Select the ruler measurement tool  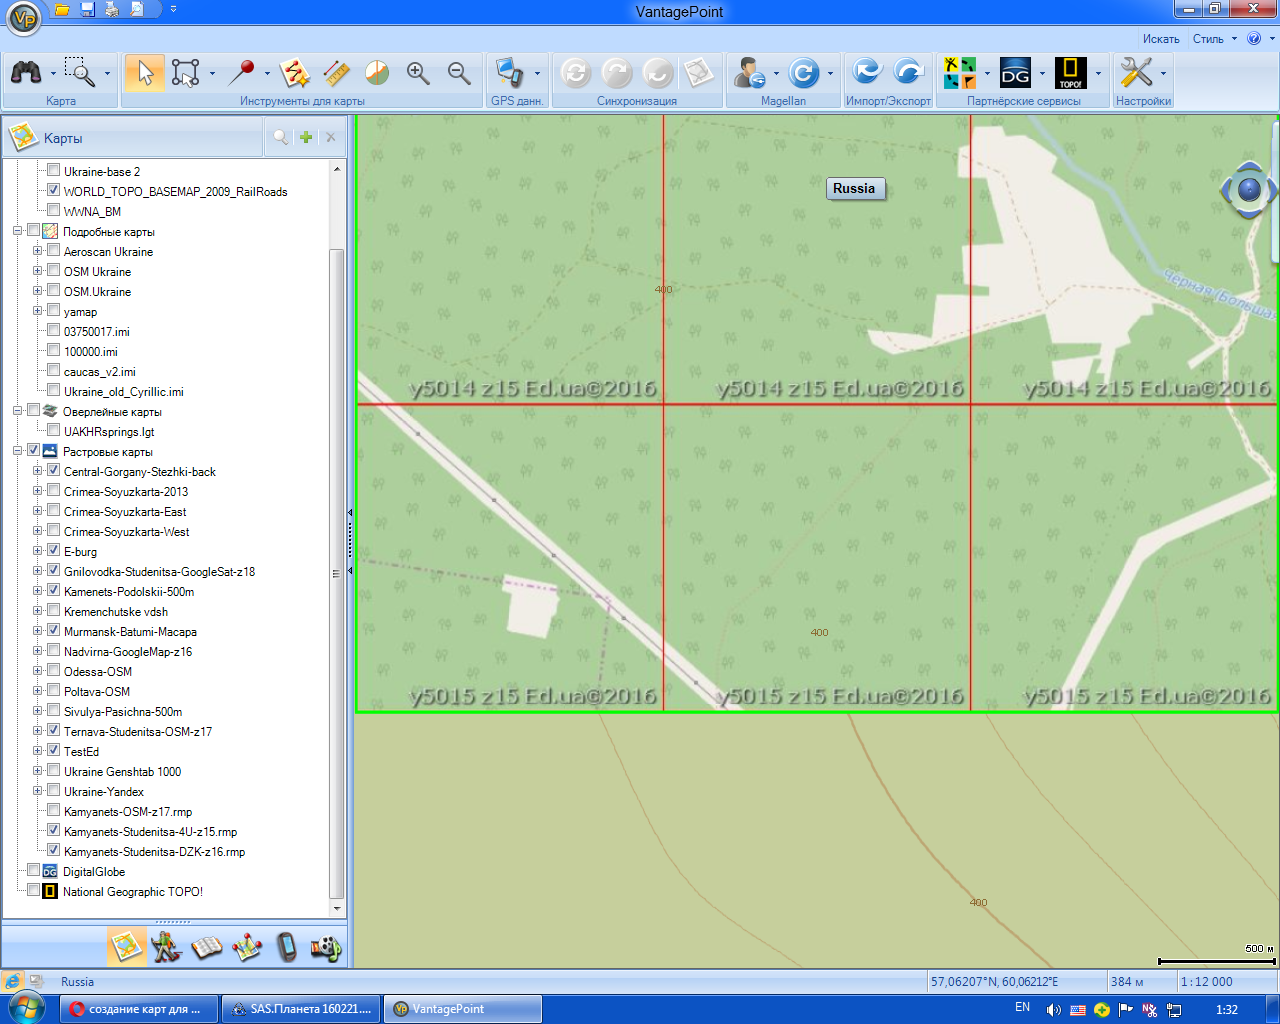point(336,73)
